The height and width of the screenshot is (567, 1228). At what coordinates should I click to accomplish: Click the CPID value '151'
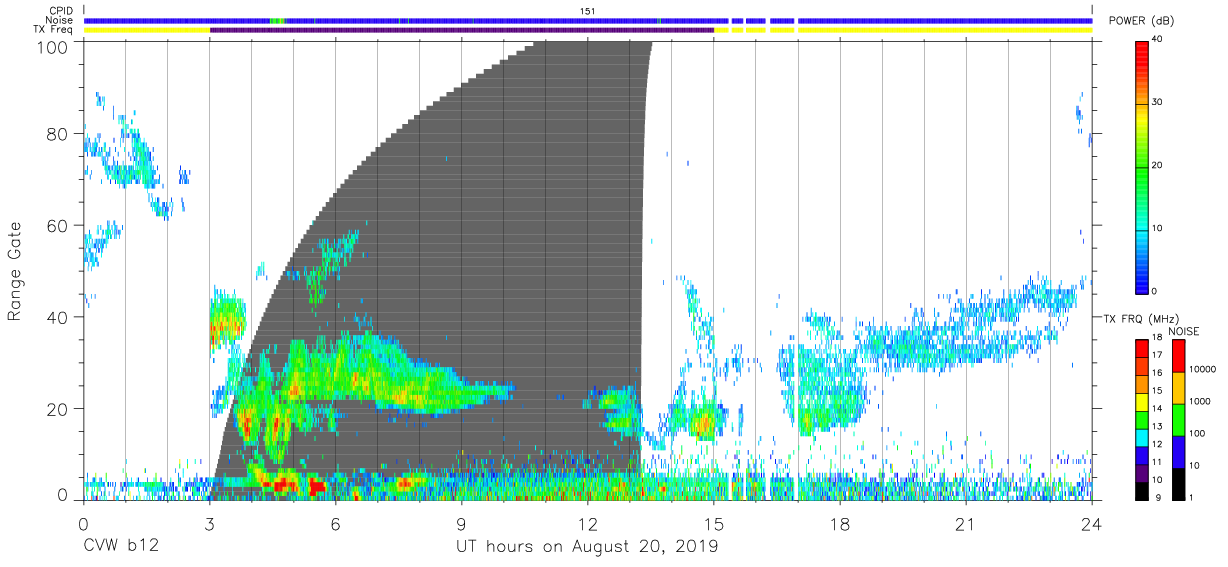tap(588, 11)
